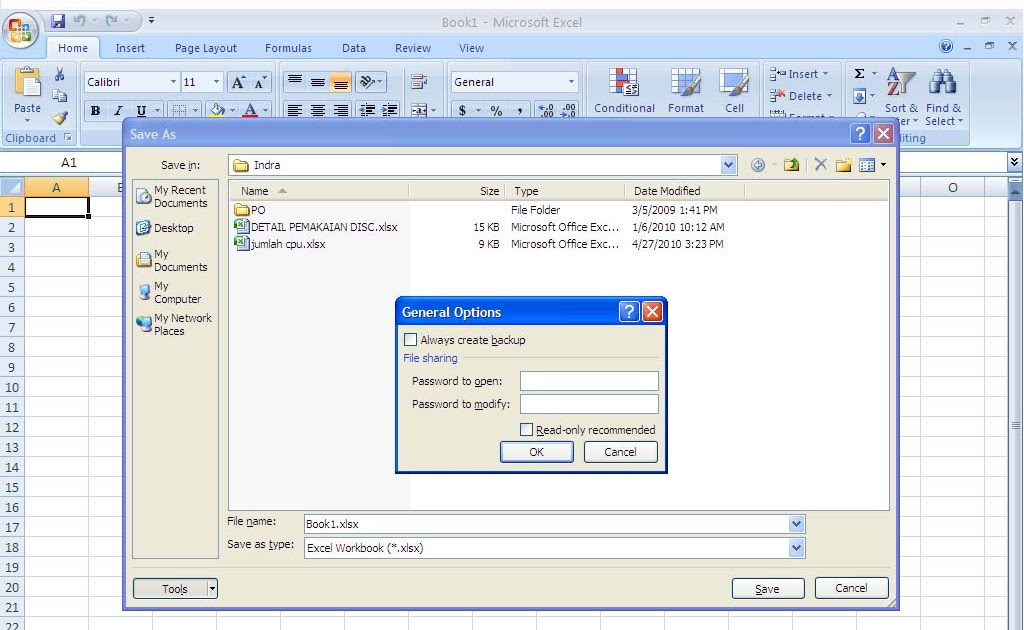Click Cancel in General Options dialog
This screenshot has height=630, width=1024.
click(620, 452)
